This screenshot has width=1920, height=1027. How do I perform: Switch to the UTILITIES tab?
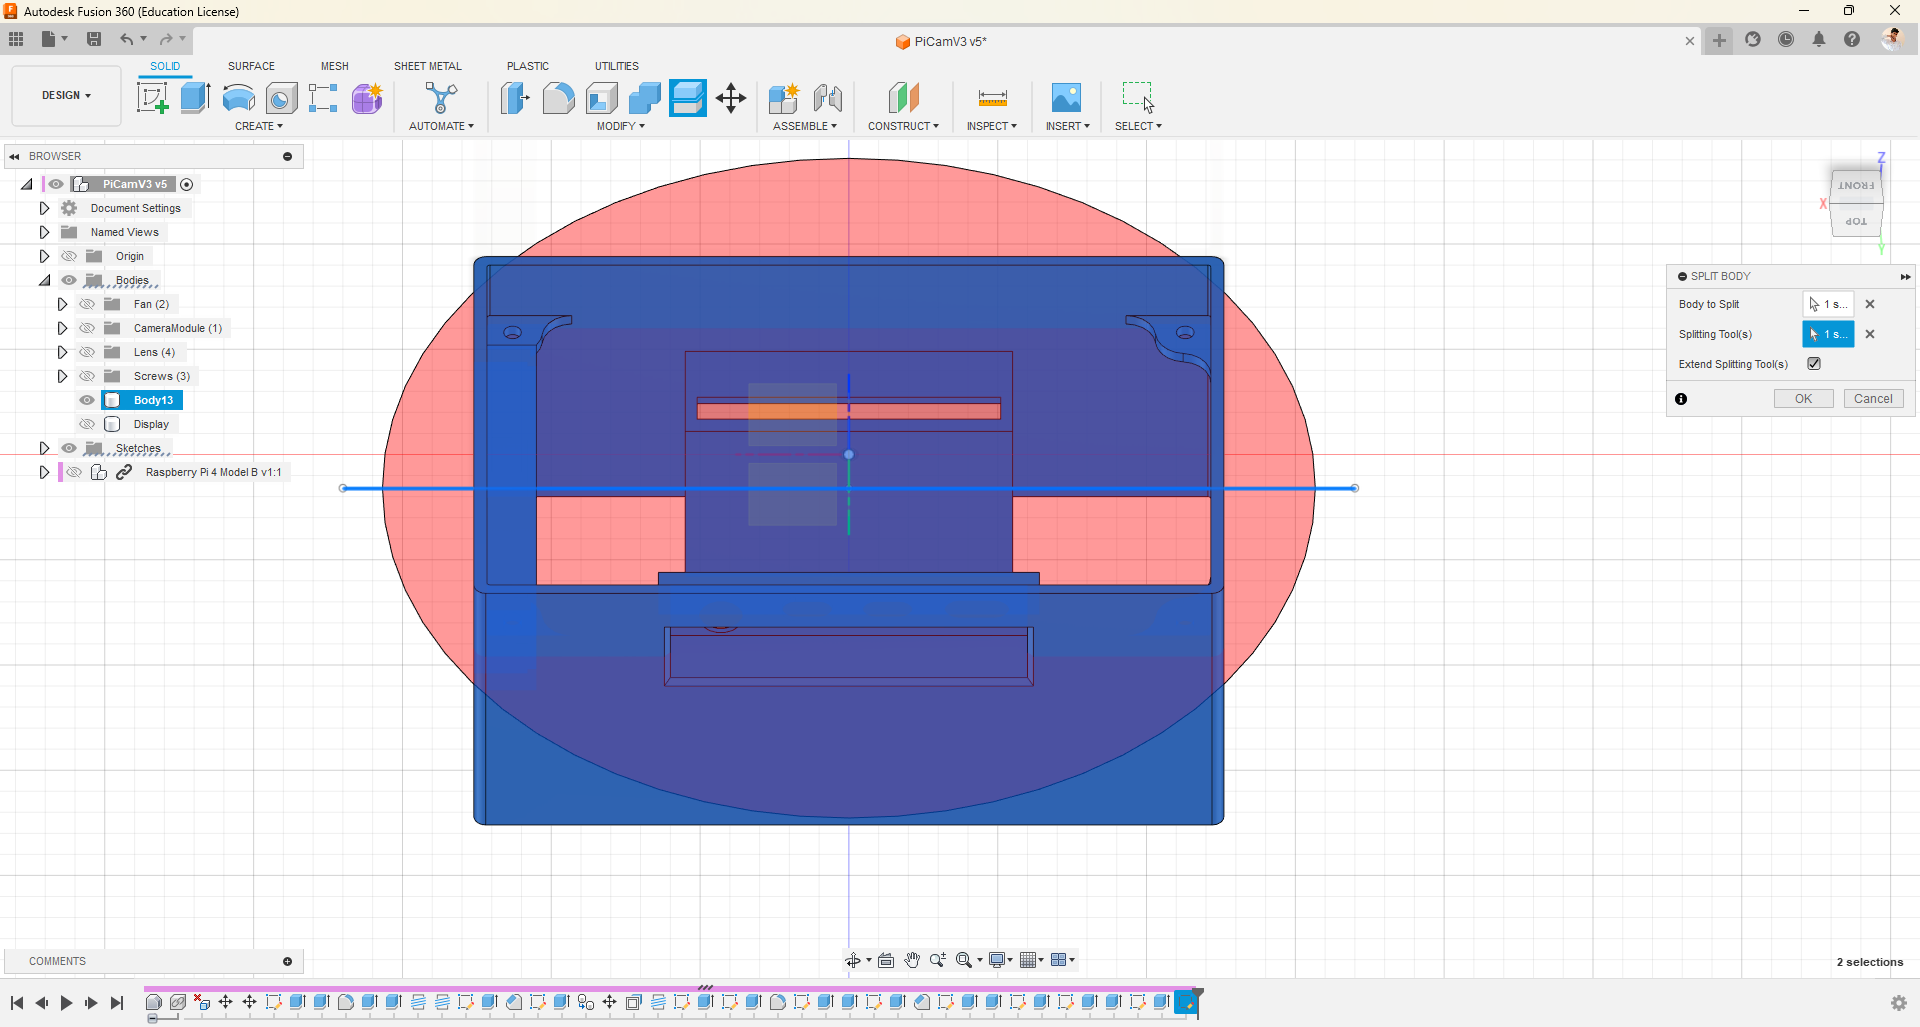tap(616, 66)
